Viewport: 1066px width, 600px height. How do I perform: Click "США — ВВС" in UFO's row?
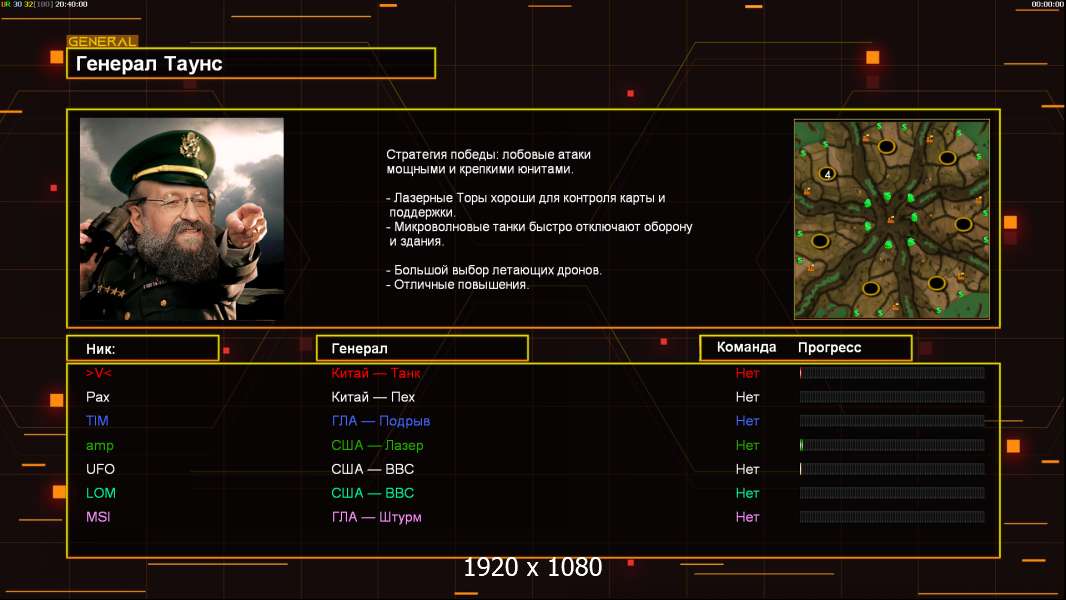pyautogui.click(x=373, y=469)
